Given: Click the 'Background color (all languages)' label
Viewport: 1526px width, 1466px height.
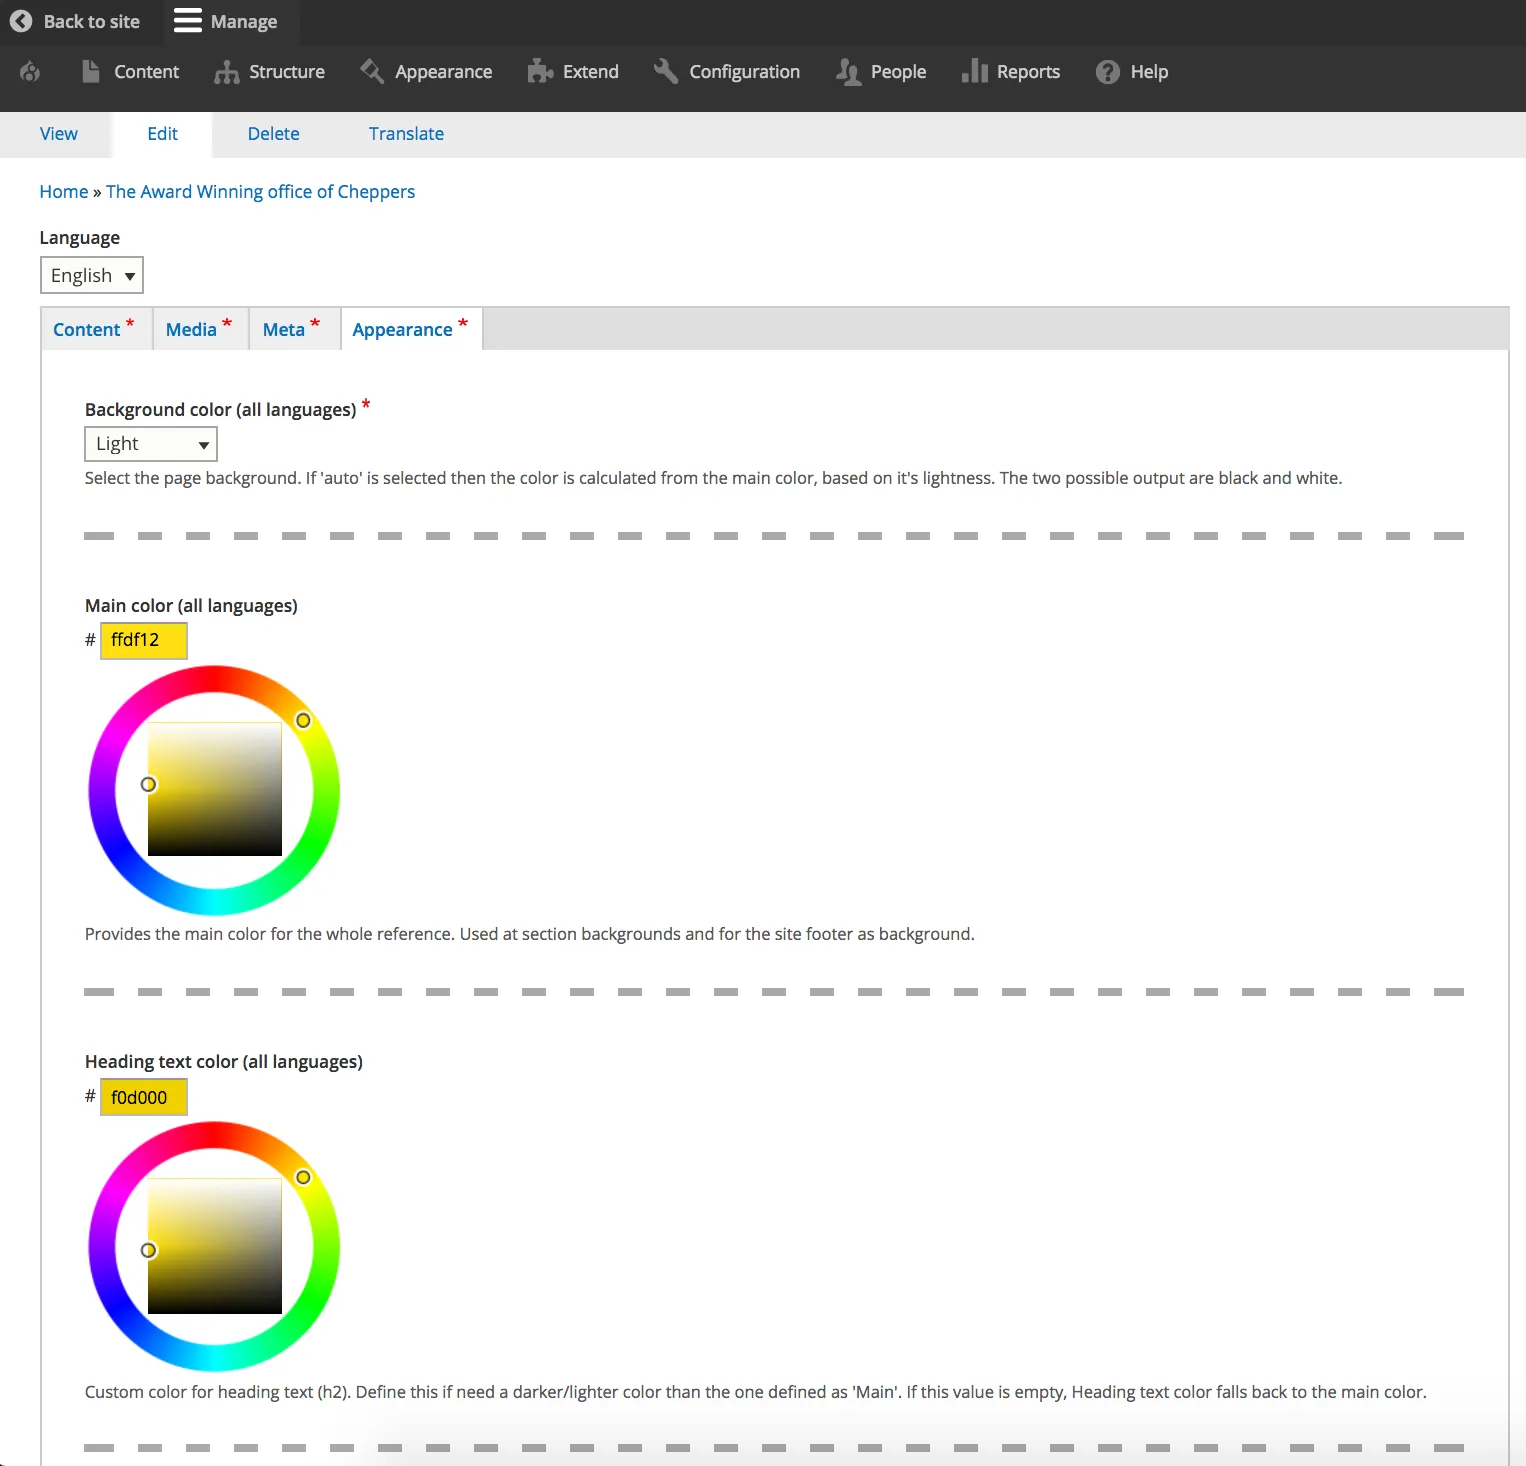Looking at the screenshot, I should point(220,410).
